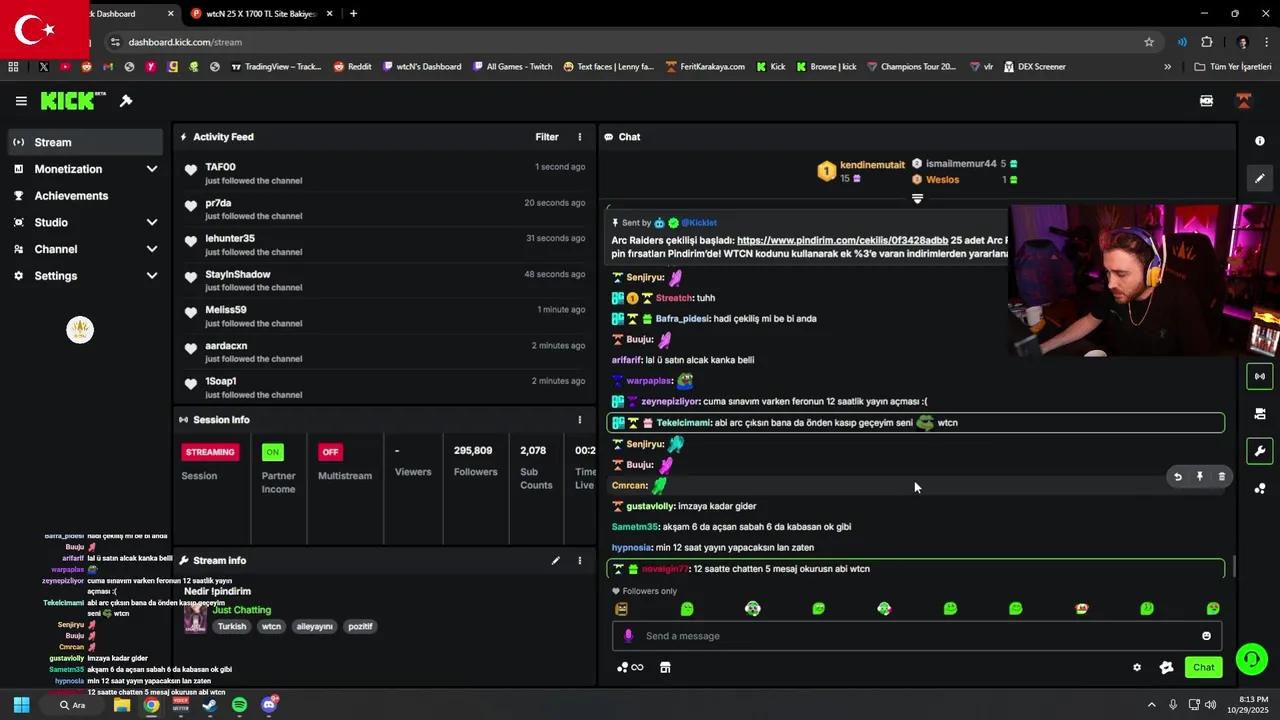The width and height of the screenshot is (1280, 720).
Task: Click the aileyayını stream tag
Action: (314, 627)
